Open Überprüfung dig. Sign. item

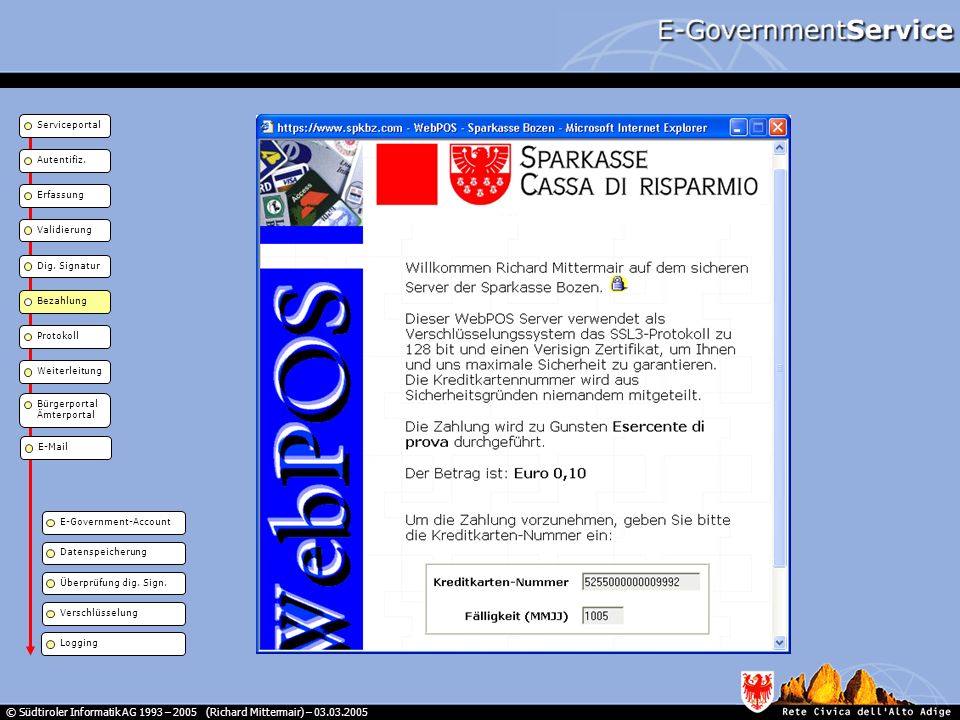click(x=114, y=583)
